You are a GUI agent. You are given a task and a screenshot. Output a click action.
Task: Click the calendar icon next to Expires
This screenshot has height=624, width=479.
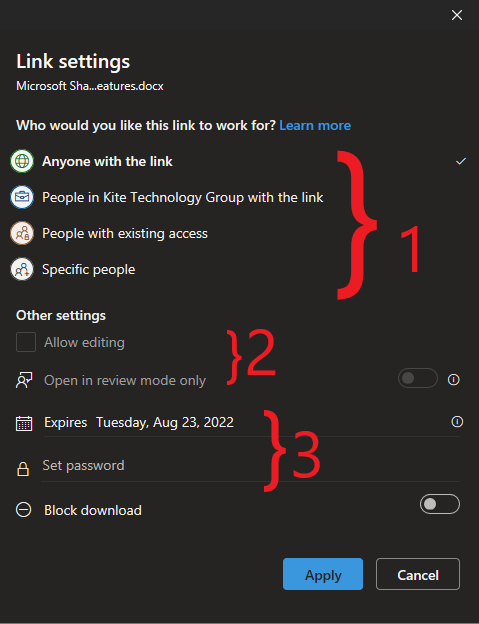(x=24, y=423)
